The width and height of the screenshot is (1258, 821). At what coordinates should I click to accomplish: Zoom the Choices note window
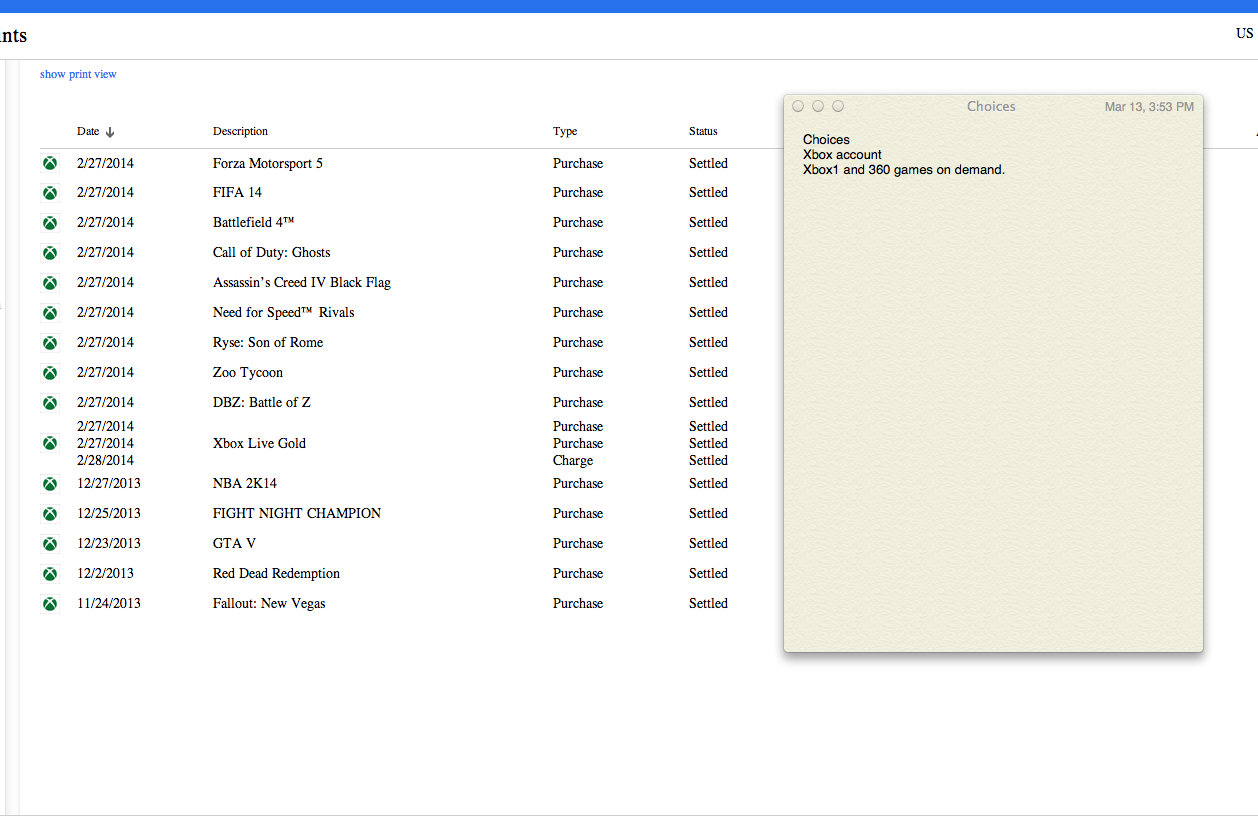coord(838,106)
